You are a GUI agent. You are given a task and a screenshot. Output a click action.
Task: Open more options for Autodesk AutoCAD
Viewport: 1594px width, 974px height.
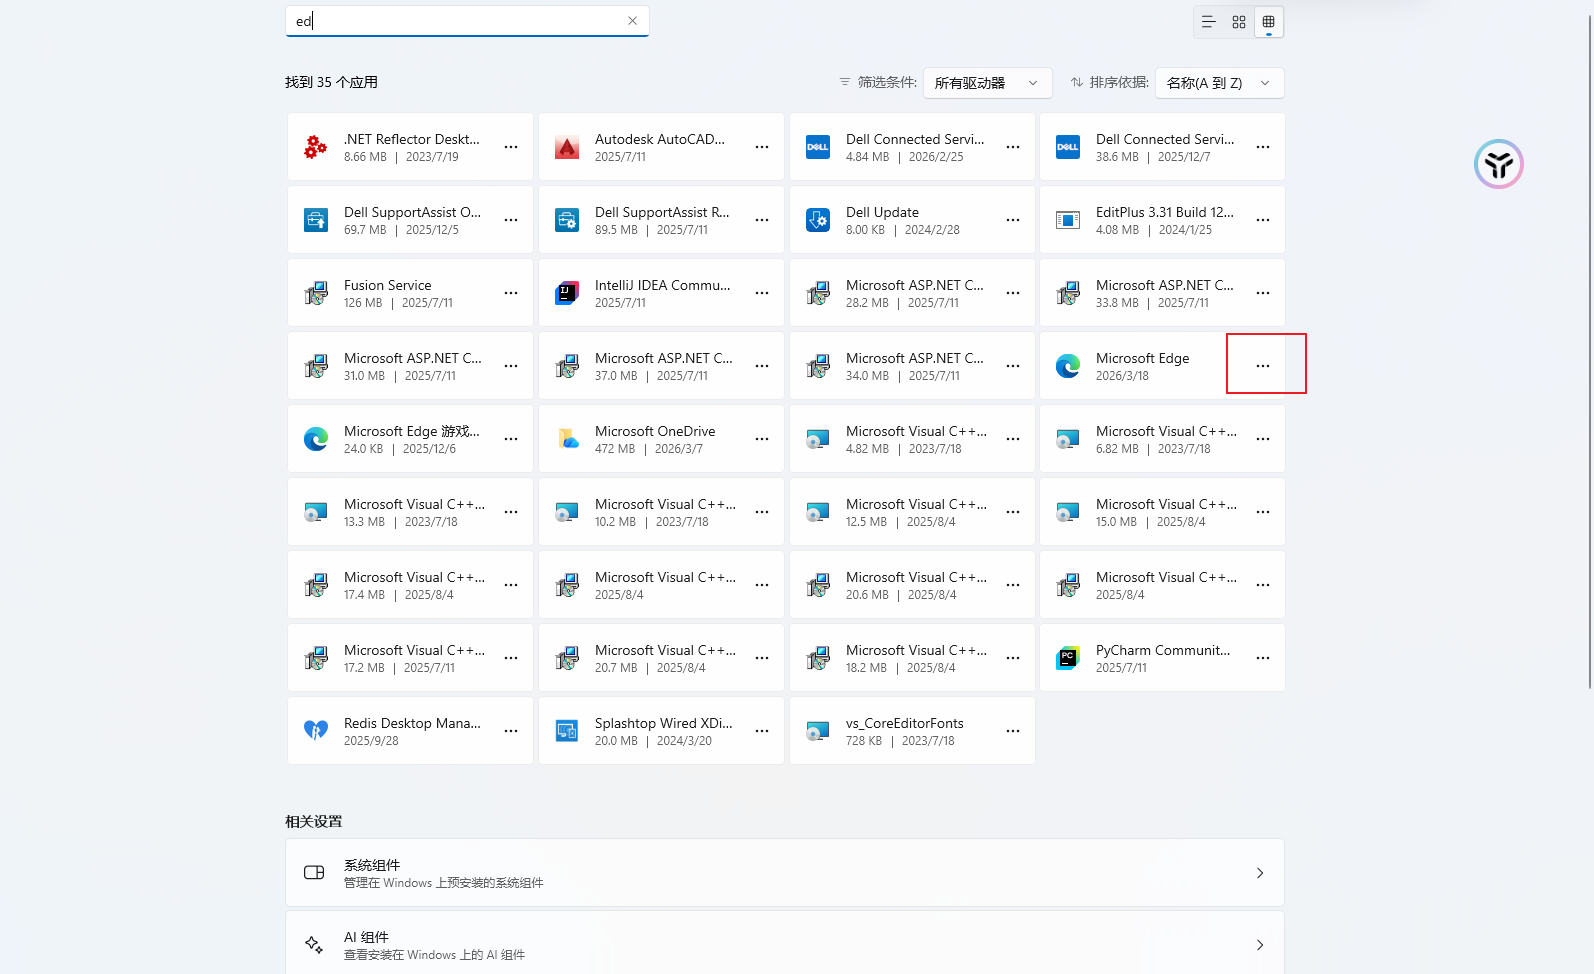pos(762,147)
